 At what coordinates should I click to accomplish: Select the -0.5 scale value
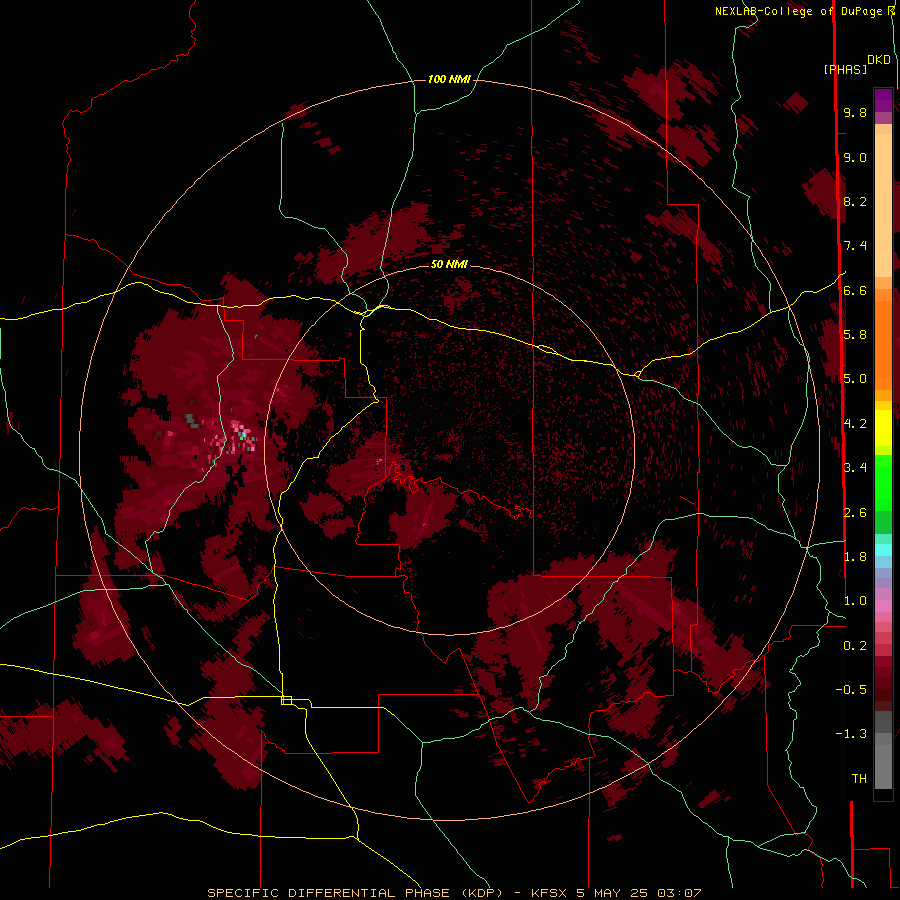(x=851, y=690)
